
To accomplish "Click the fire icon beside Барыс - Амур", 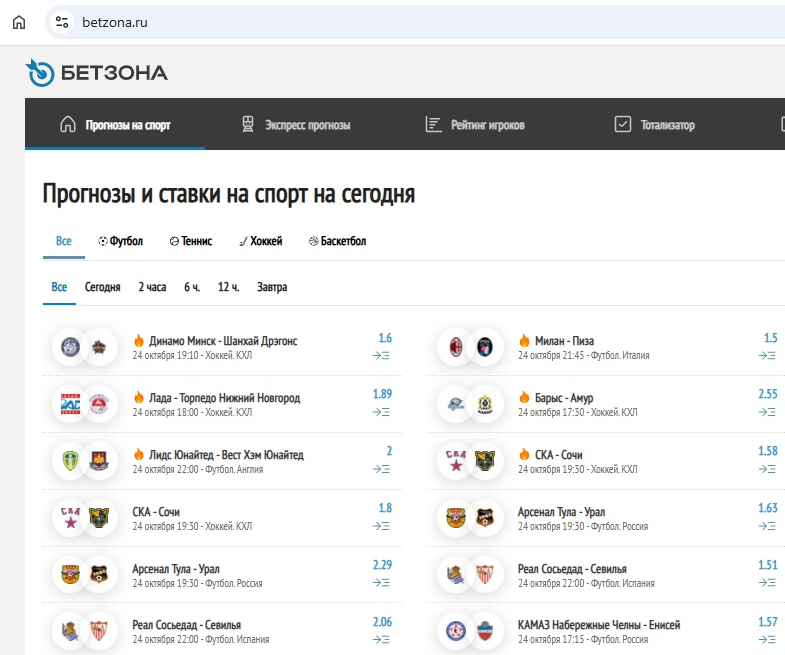I will point(524,397).
